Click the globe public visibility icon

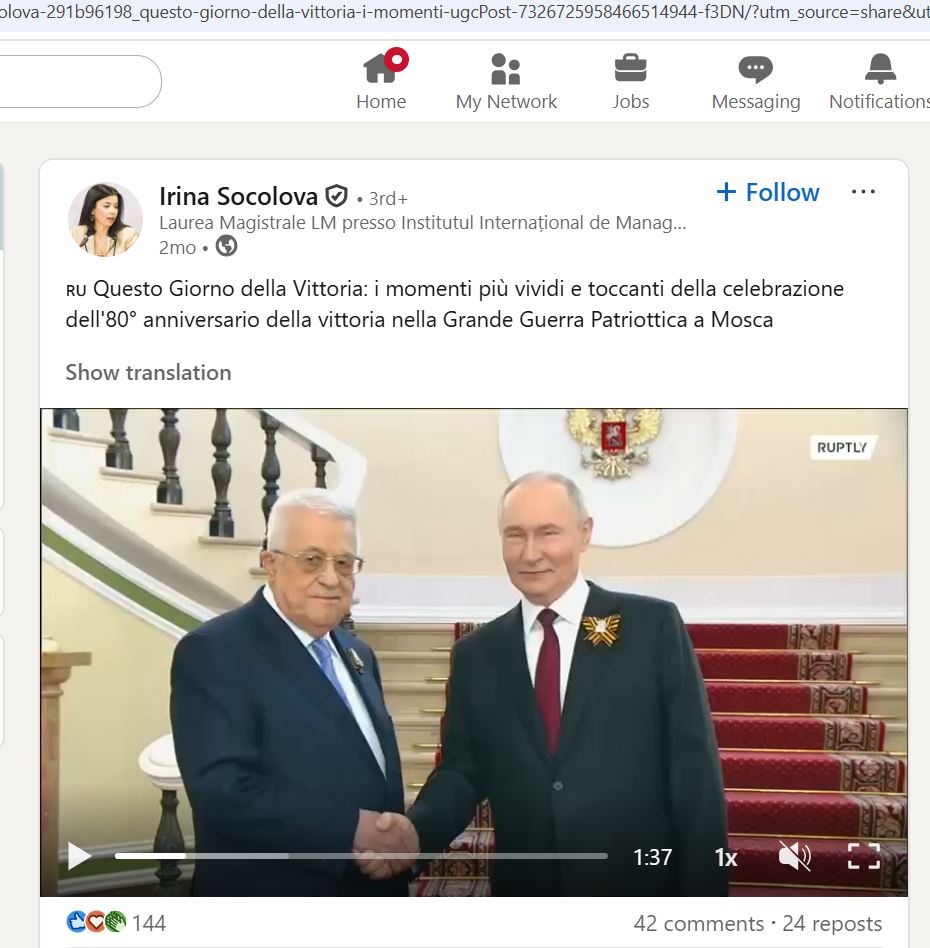(226, 246)
